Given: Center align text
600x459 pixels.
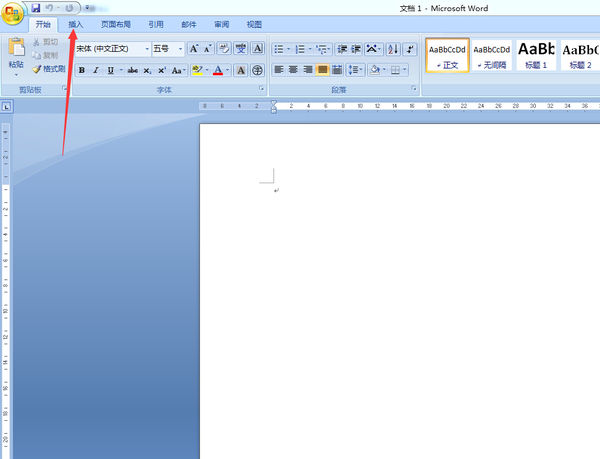Looking at the screenshot, I should [293, 70].
